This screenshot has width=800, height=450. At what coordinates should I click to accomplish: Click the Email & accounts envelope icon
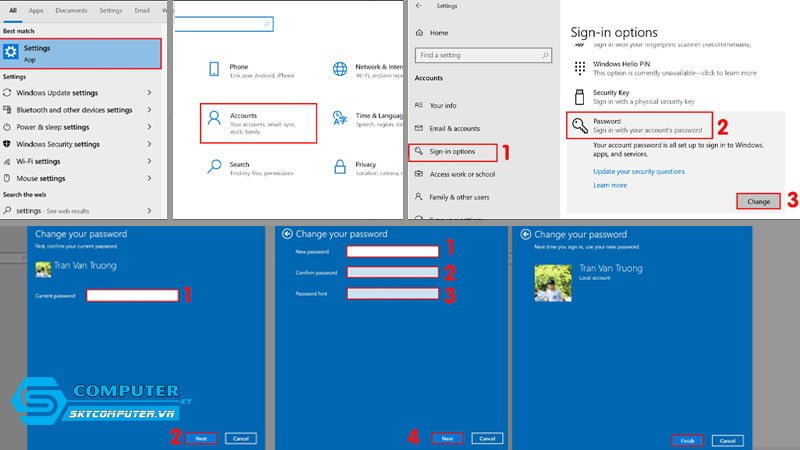pyautogui.click(x=419, y=128)
